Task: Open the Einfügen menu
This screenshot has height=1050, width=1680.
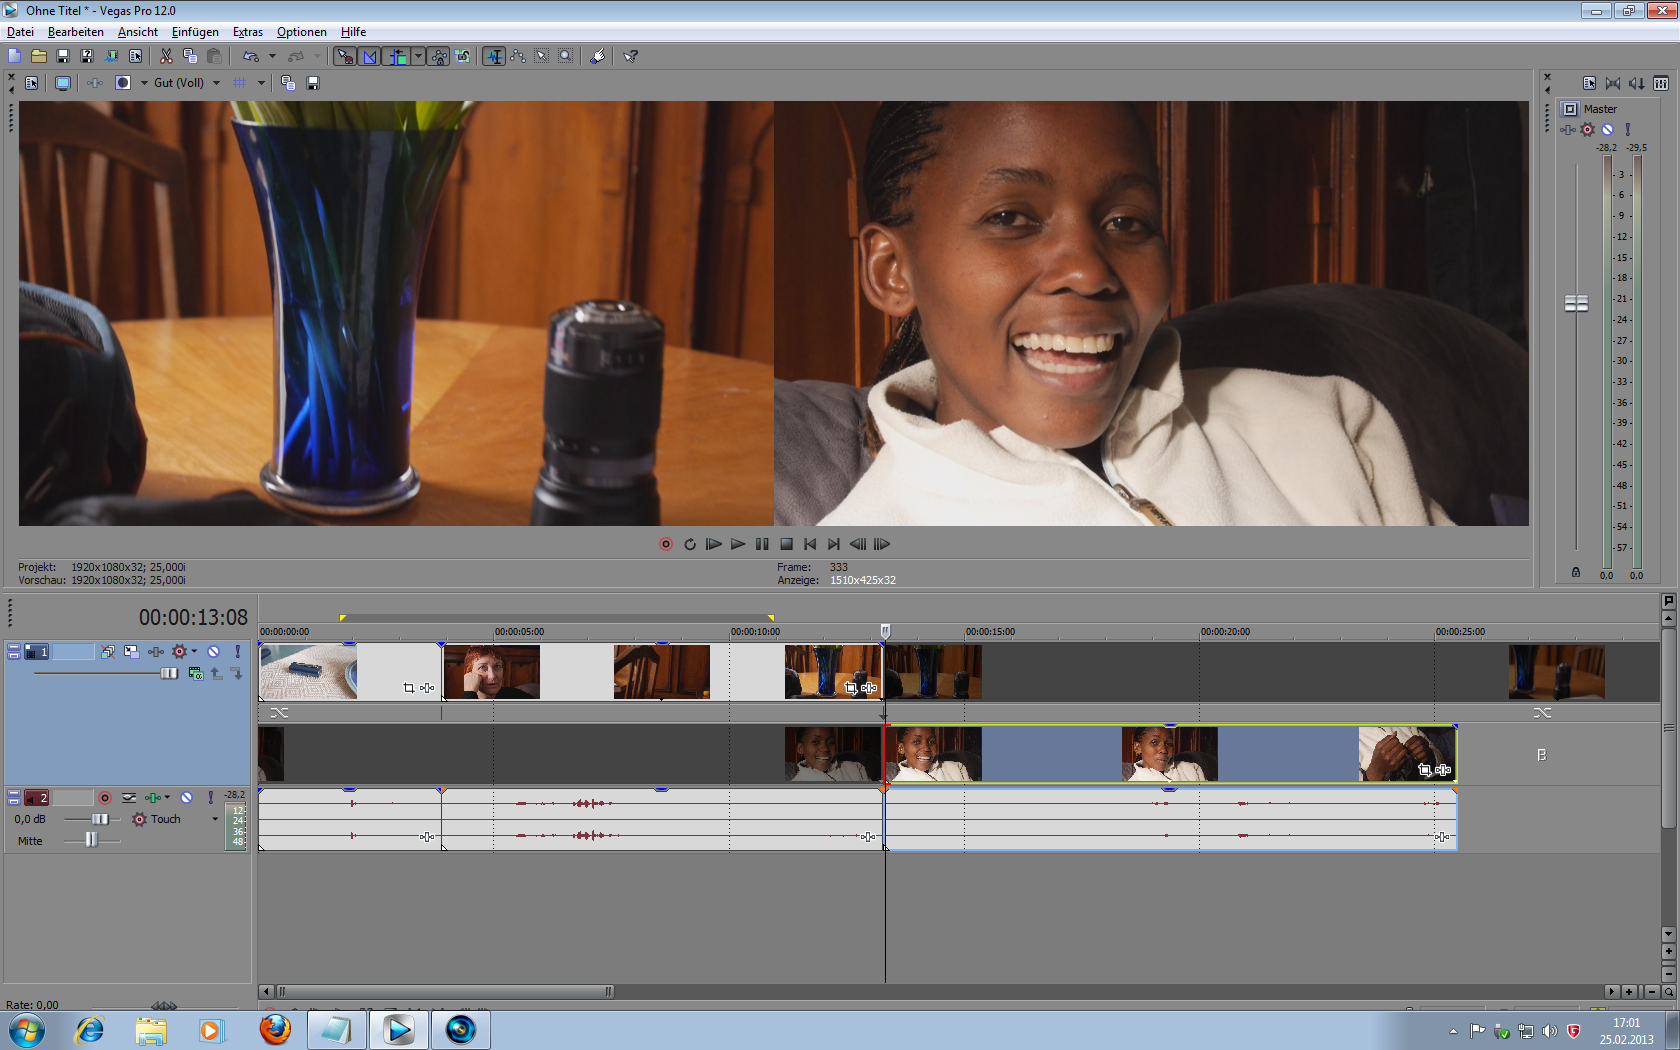Action: [x=195, y=32]
